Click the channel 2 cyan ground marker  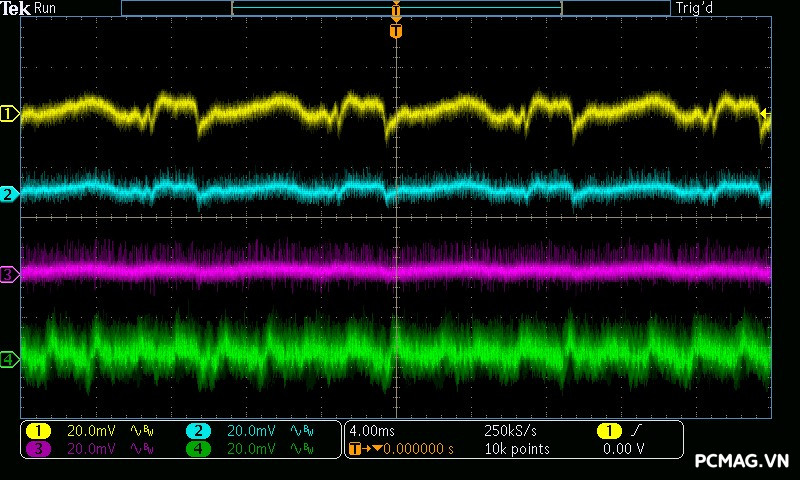click(9, 194)
